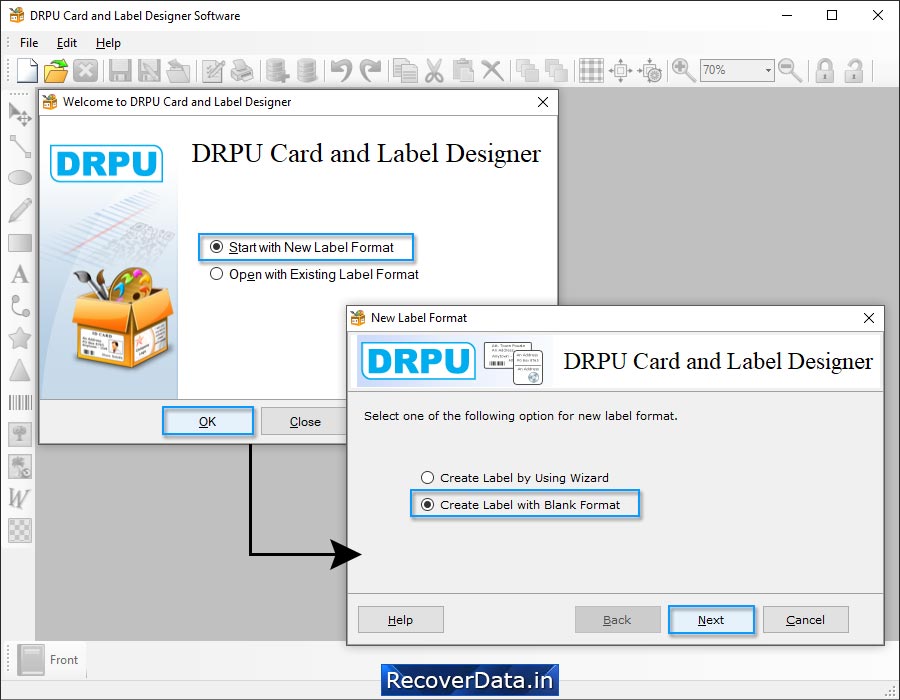The width and height of the screenshot is (900, 700).
Task: Click the closed padlock icon
Action: [x=825, y=71]
